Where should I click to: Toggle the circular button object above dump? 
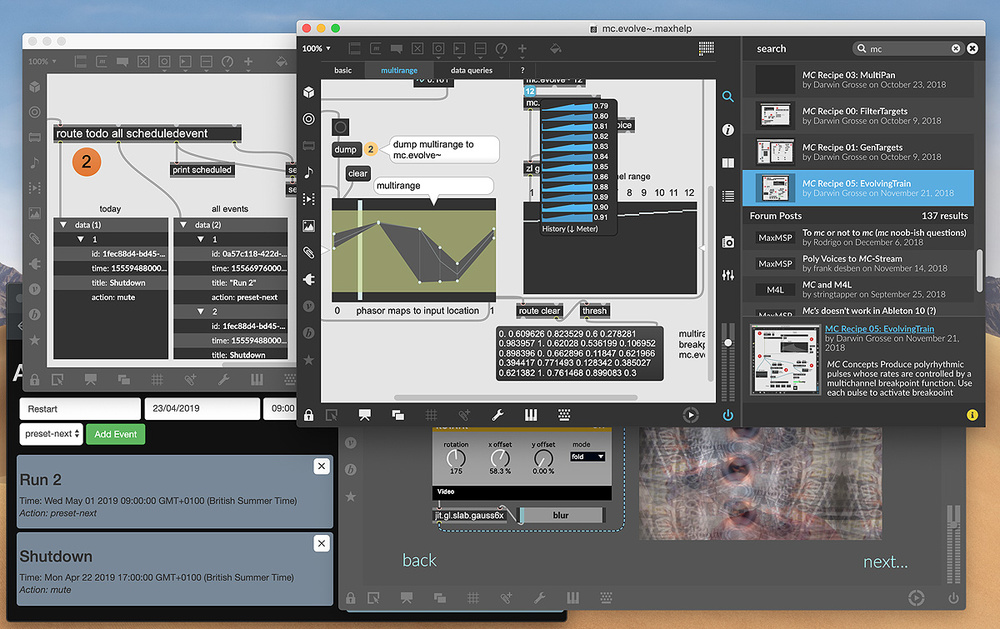coord(340,126)
